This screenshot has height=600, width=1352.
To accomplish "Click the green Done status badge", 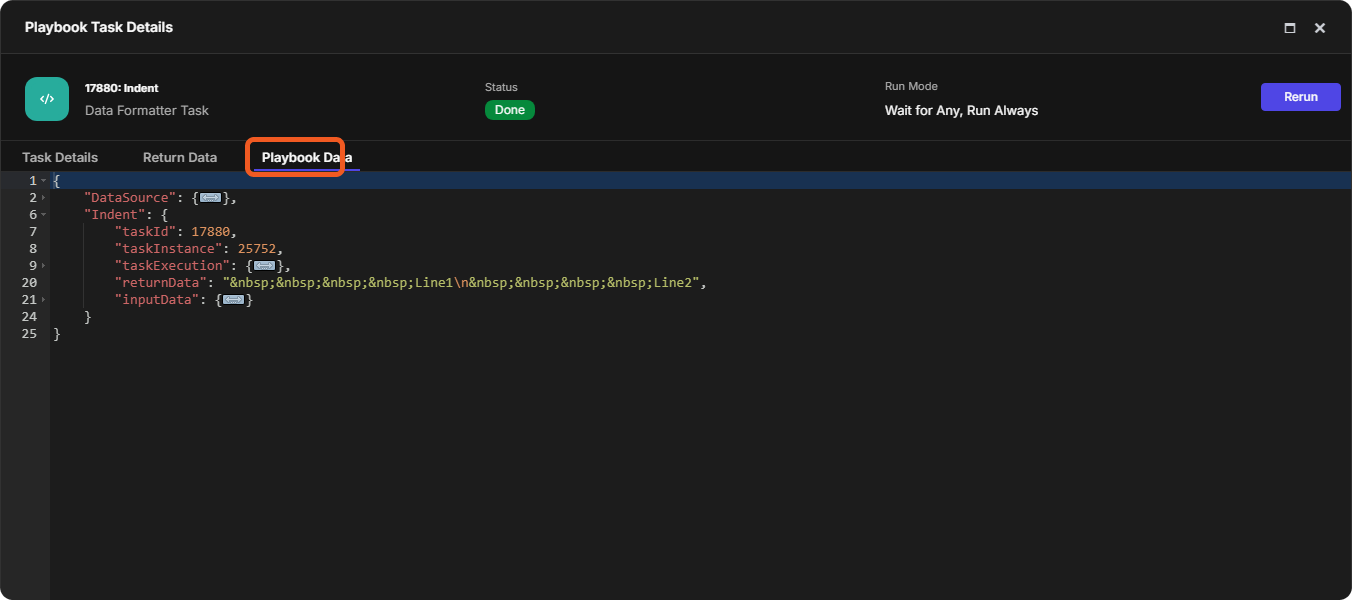I will (510, 110).
